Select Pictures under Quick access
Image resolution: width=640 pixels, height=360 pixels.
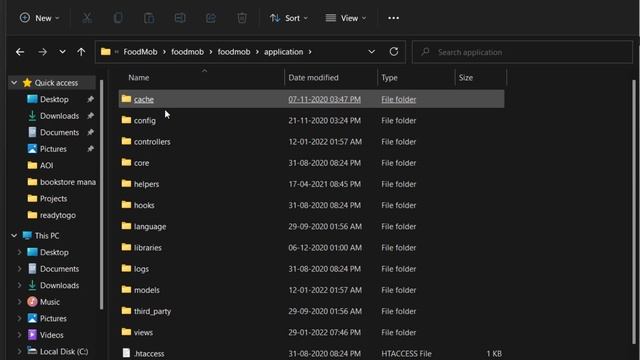click(x=53, y=149)
